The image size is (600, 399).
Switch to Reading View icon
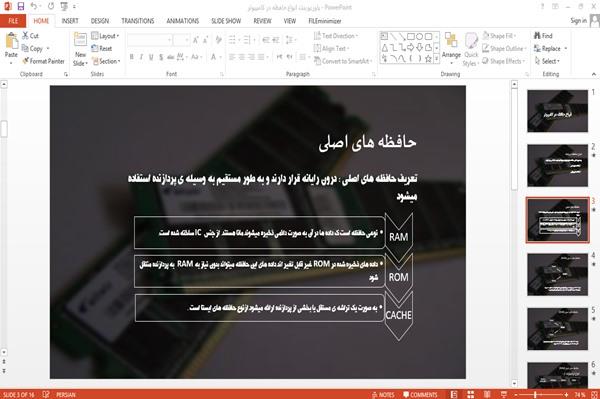(487, 394)
